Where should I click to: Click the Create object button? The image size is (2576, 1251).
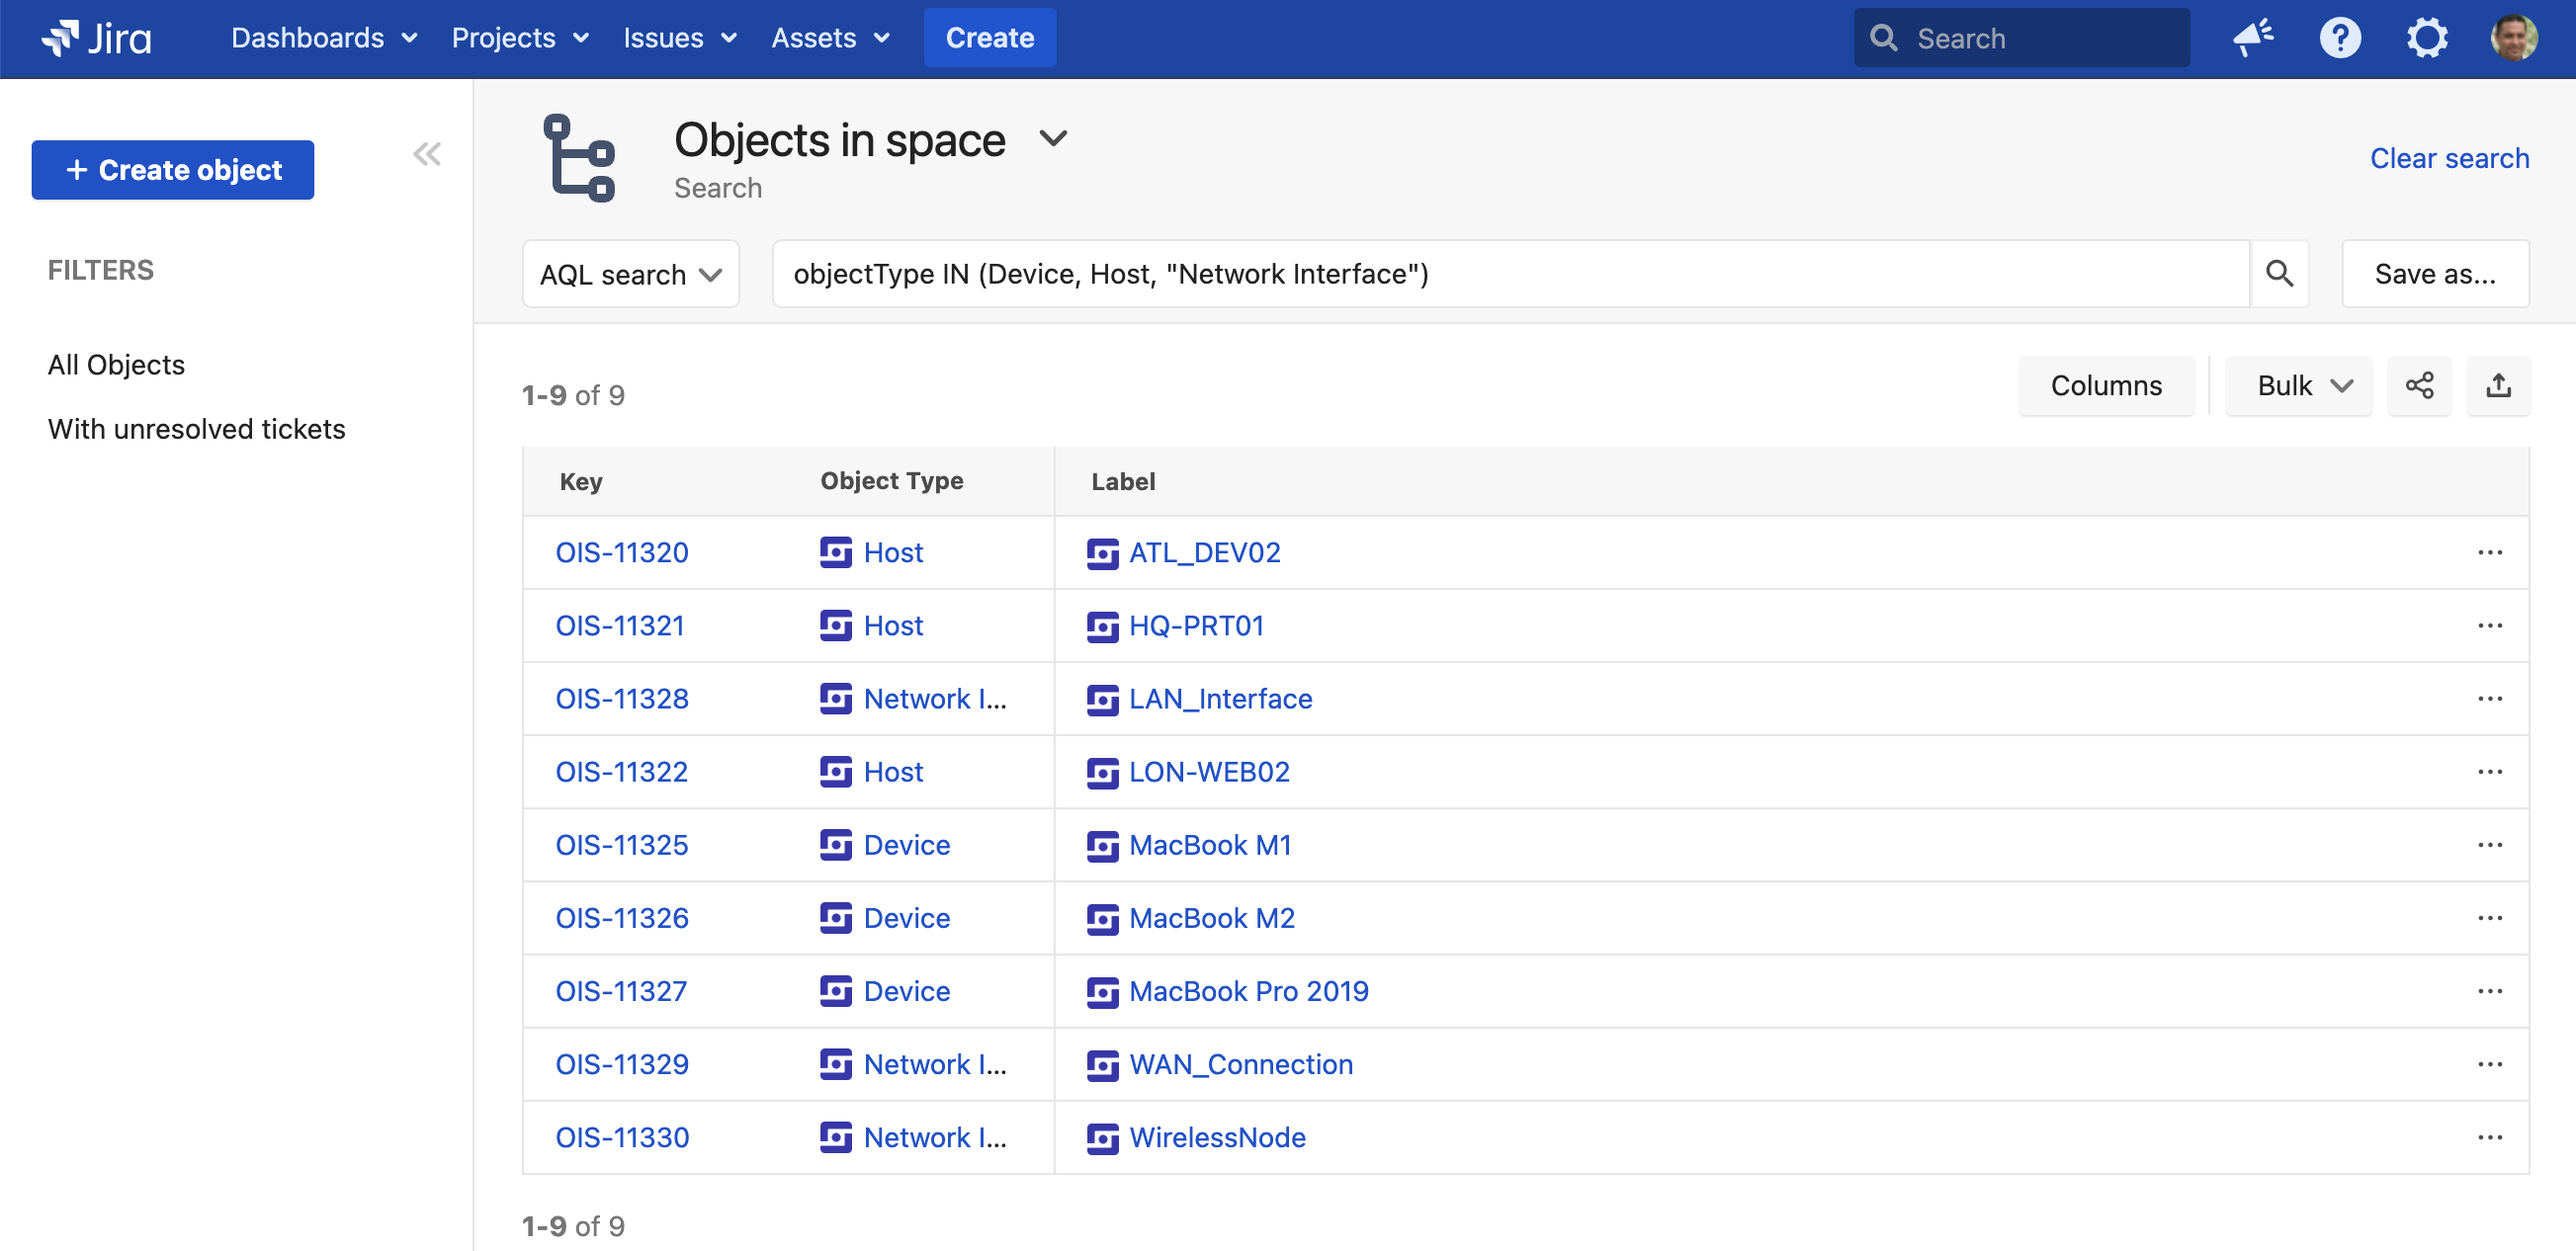(173, 170)
